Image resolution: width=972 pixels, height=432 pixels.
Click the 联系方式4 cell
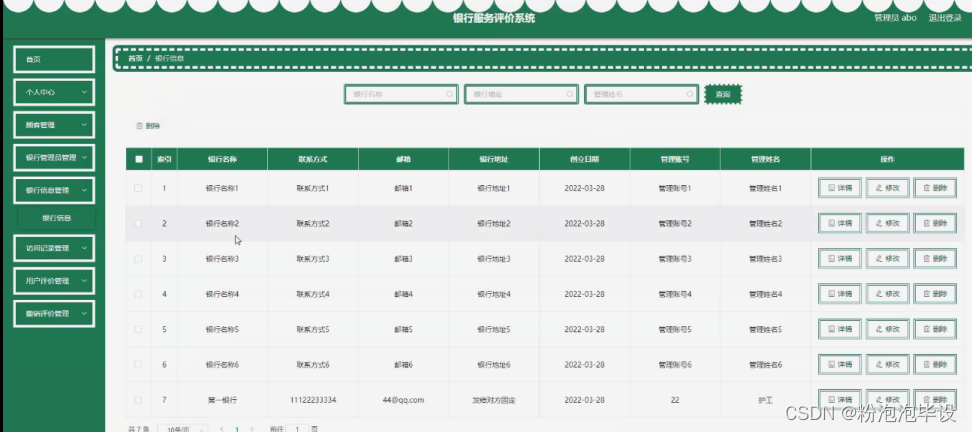(x=313, y=294)
